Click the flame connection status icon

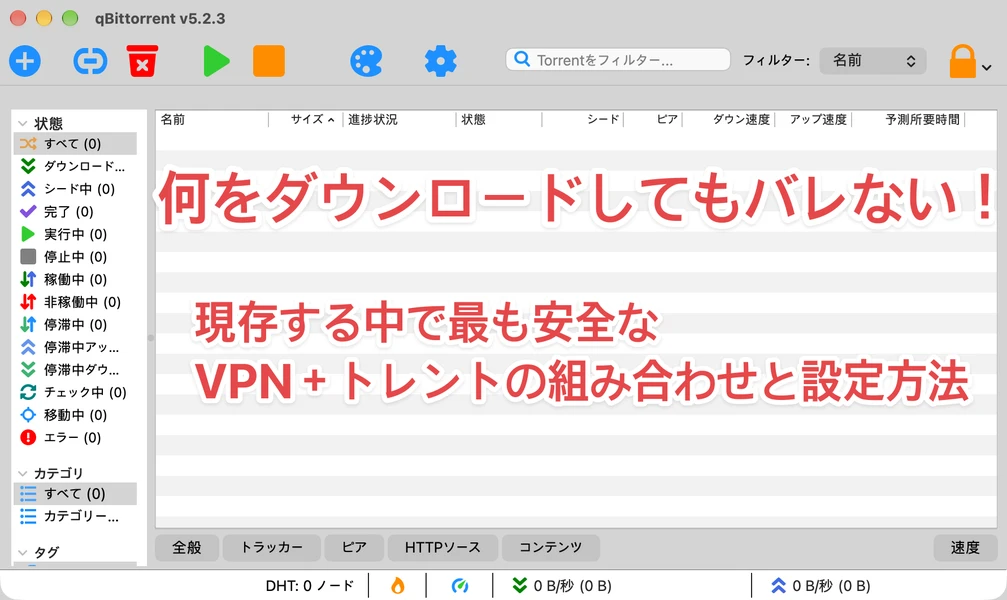(x=398, y=585)
